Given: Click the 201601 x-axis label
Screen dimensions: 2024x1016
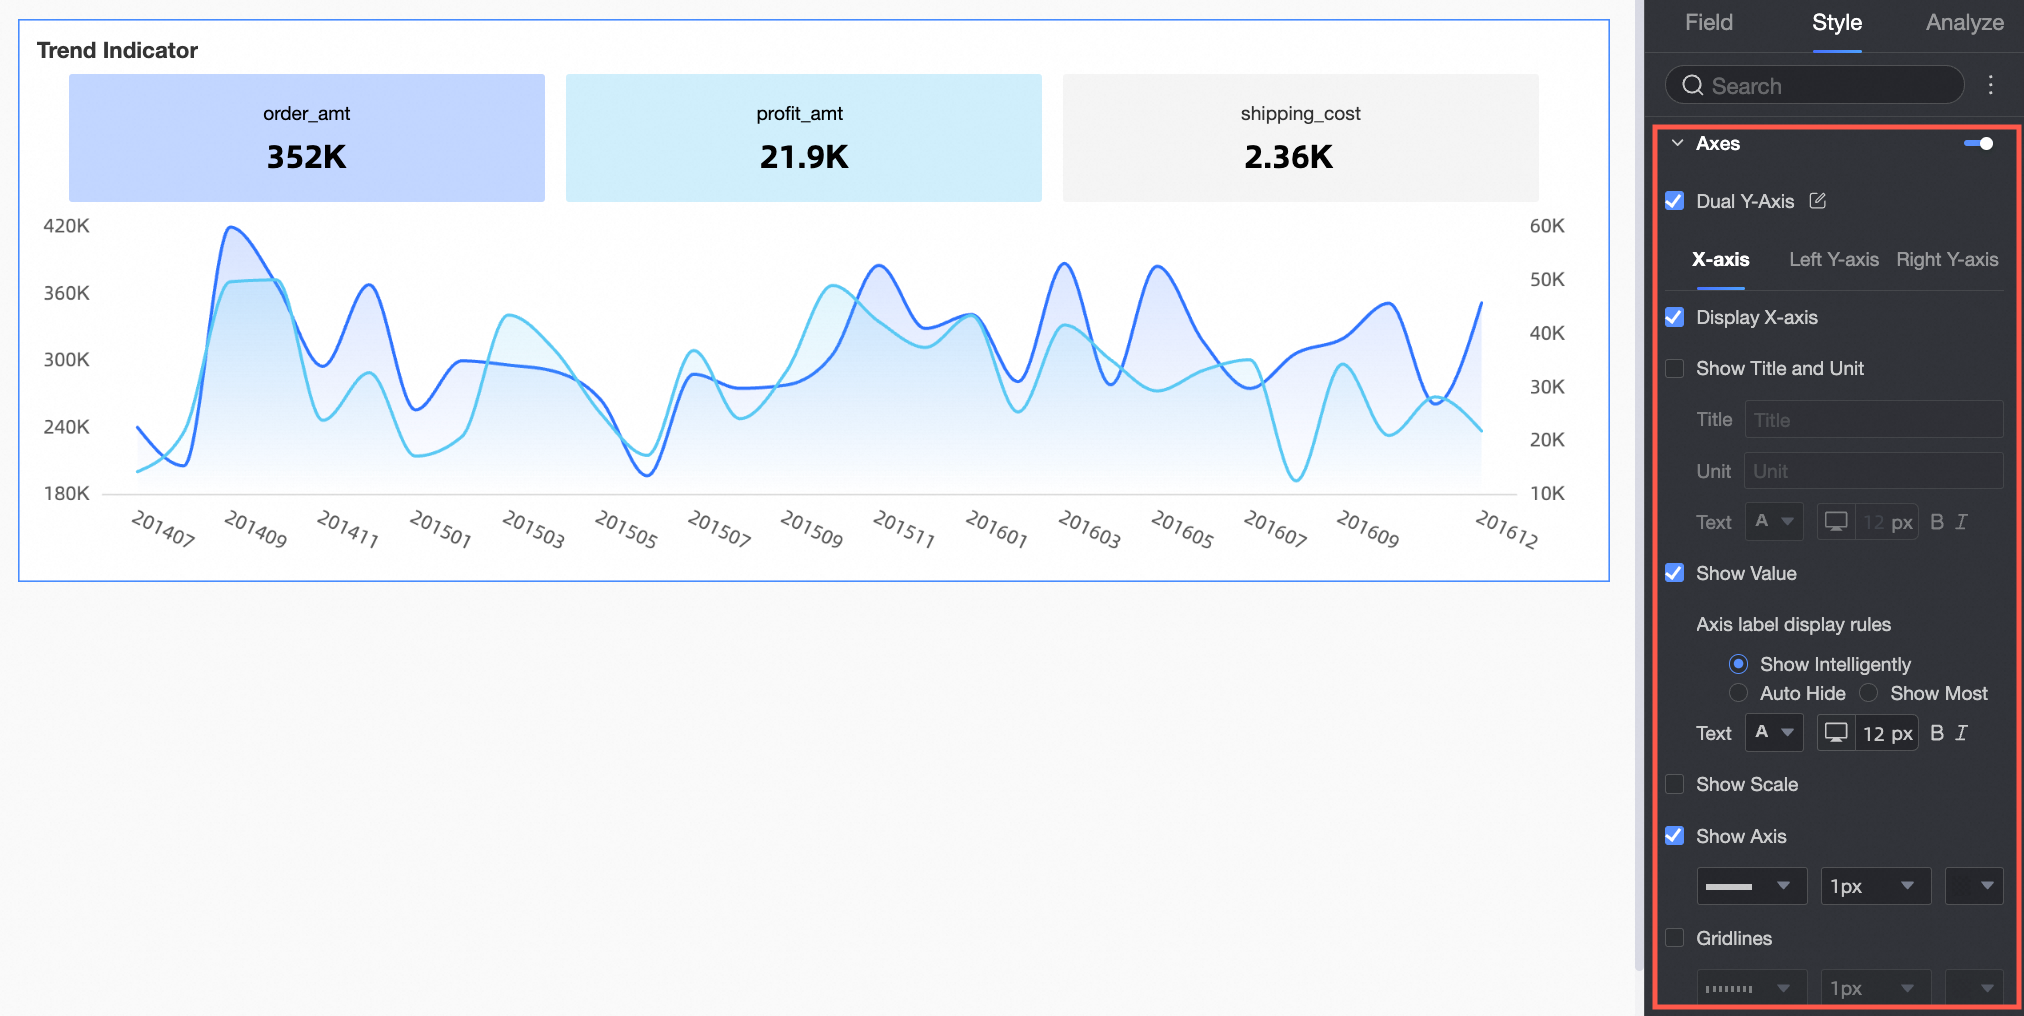Looking at the screenshot, I should [x=997, y=529].
